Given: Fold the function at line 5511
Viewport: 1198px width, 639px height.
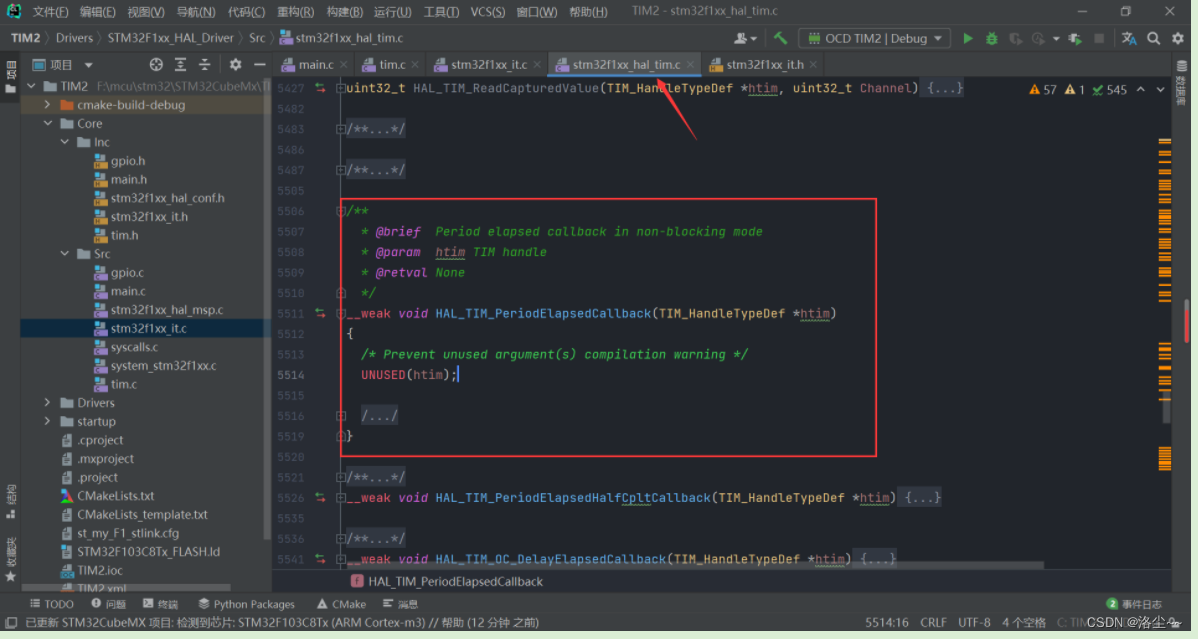Looking at the screenshot, I should pos(341,313).
